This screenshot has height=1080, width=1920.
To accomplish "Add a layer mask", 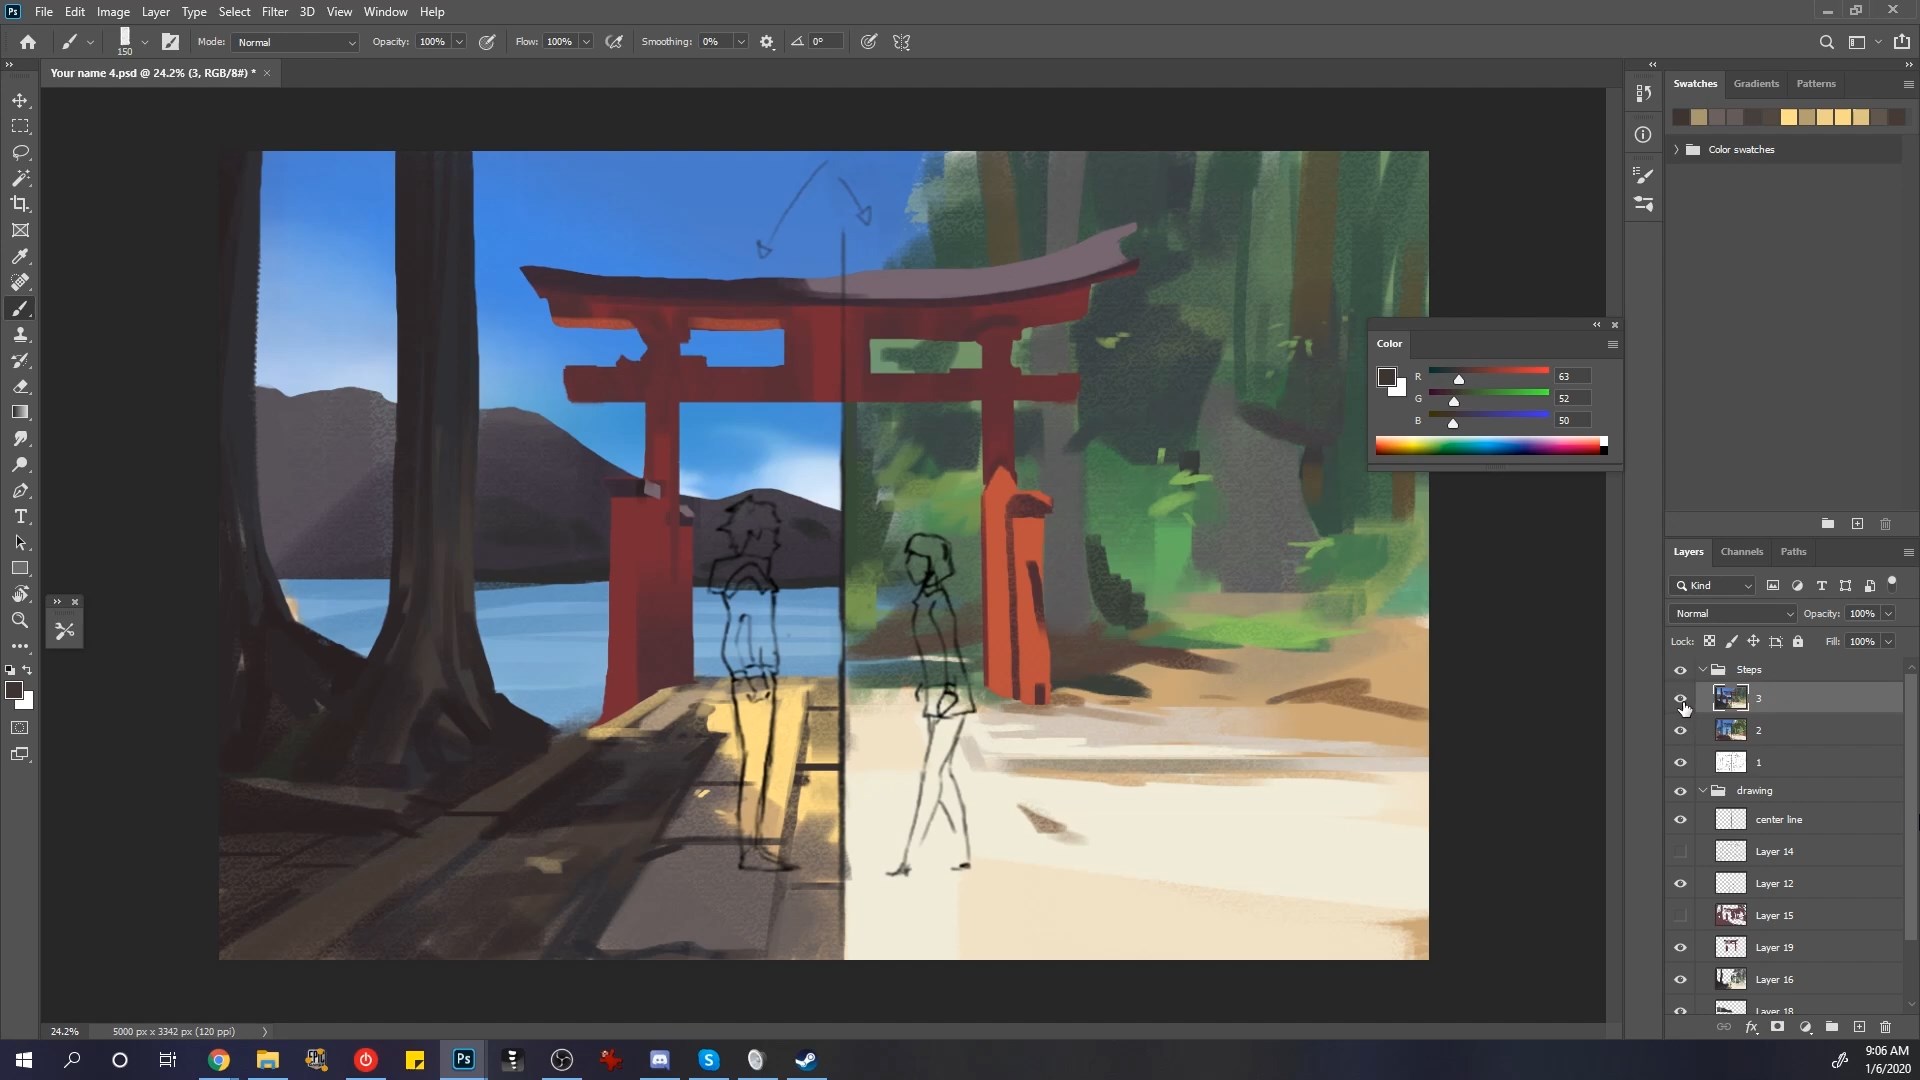I will pos(1777,1027).
